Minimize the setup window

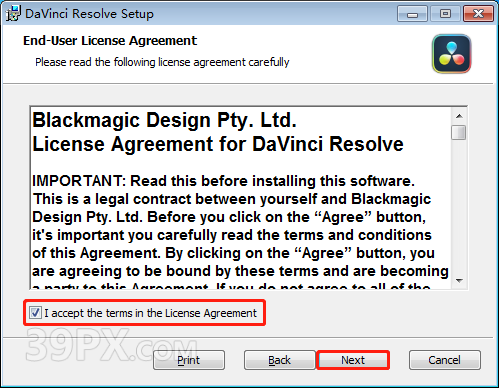pos(412,14)
